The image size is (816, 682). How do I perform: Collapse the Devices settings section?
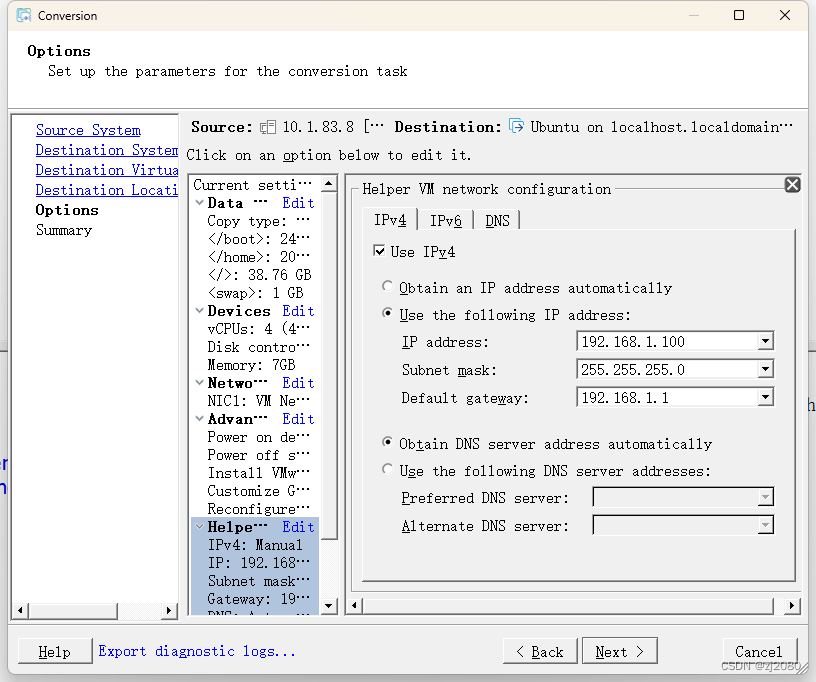199,311
